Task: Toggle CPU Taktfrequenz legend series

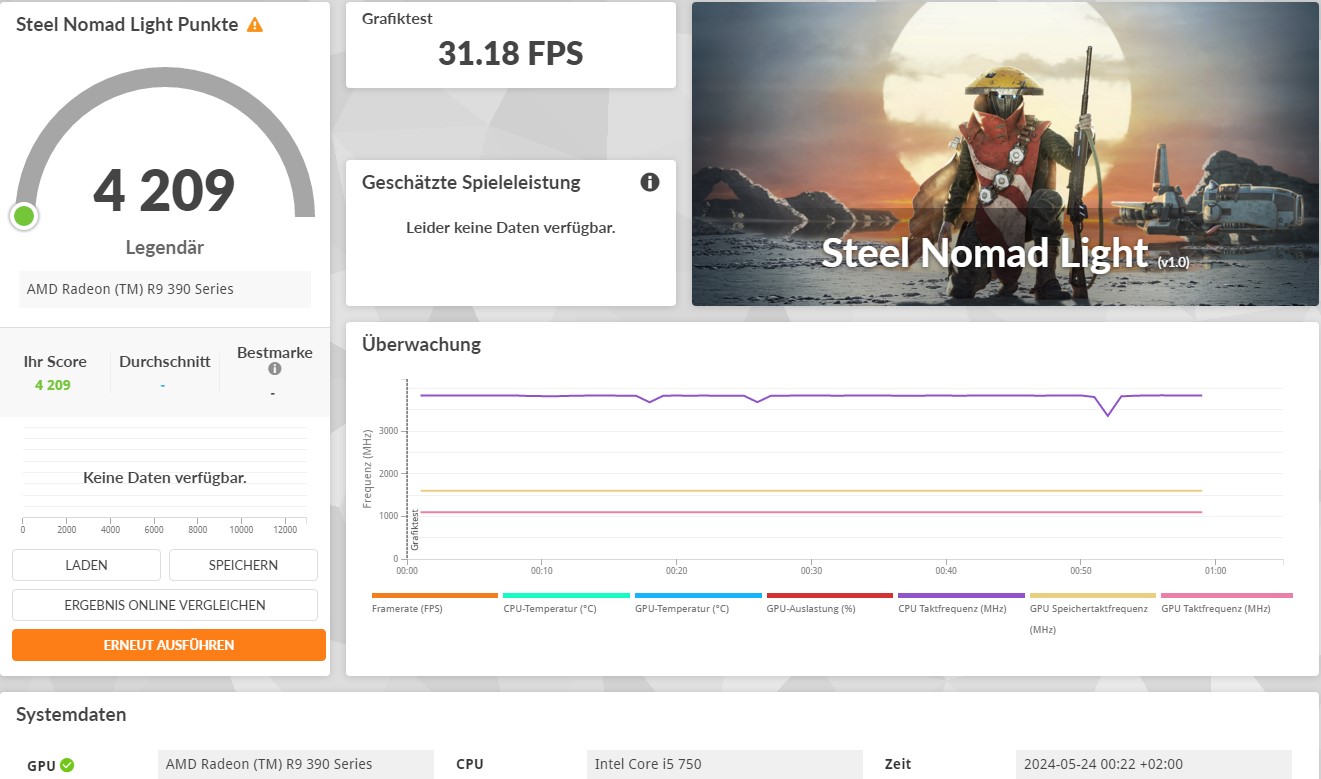Action: coord(961,602)
